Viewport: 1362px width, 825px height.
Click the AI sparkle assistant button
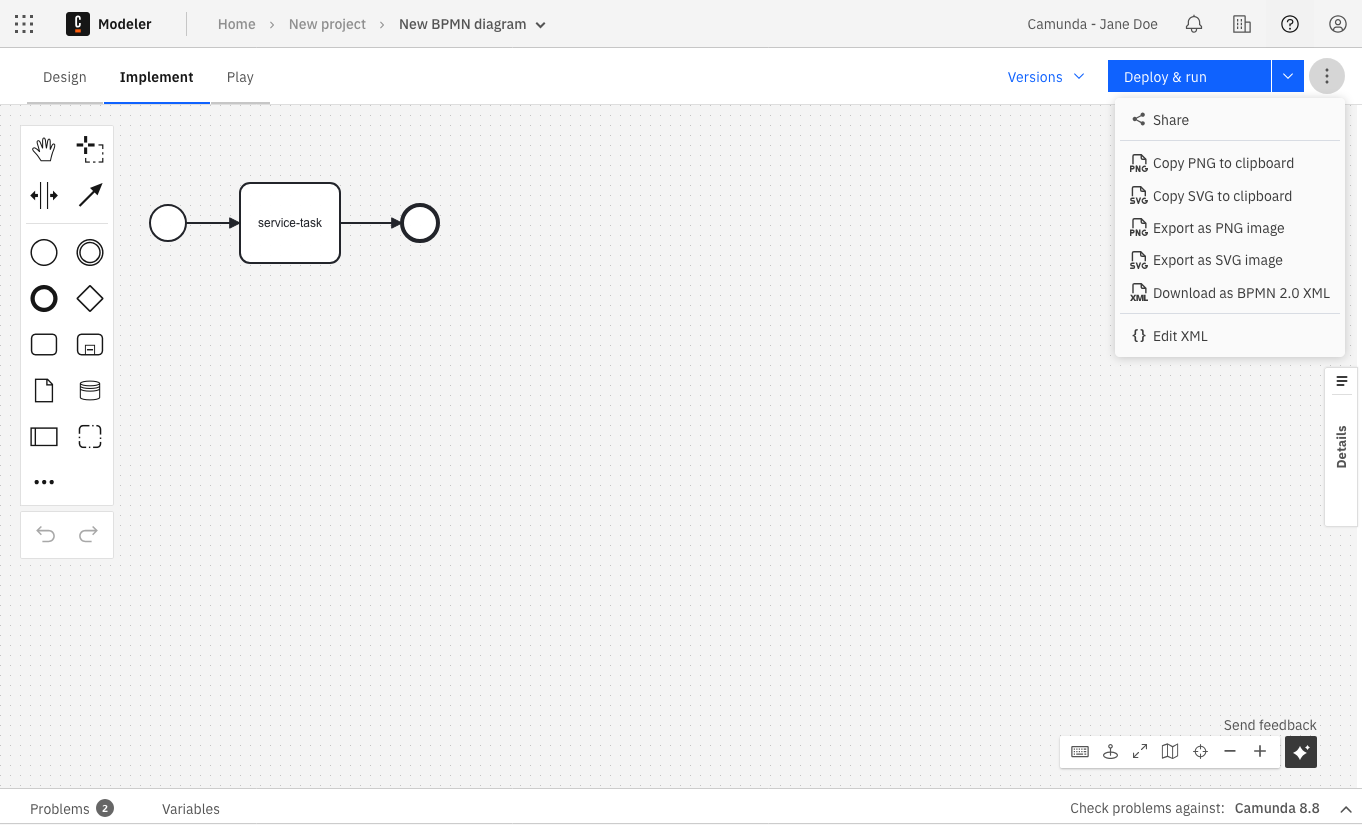pos(1300,752)
